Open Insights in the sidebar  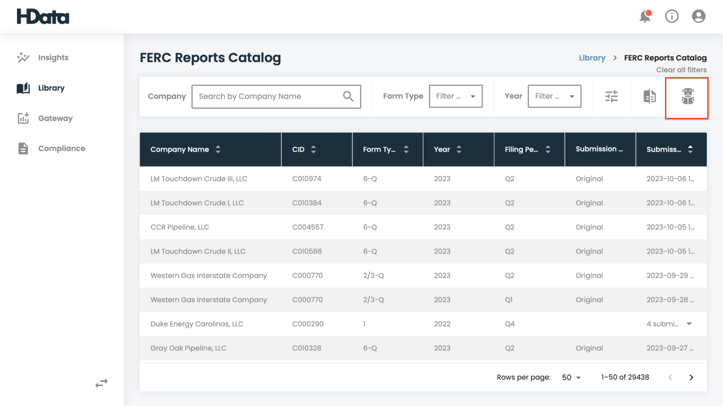click(x=53, y=58)
